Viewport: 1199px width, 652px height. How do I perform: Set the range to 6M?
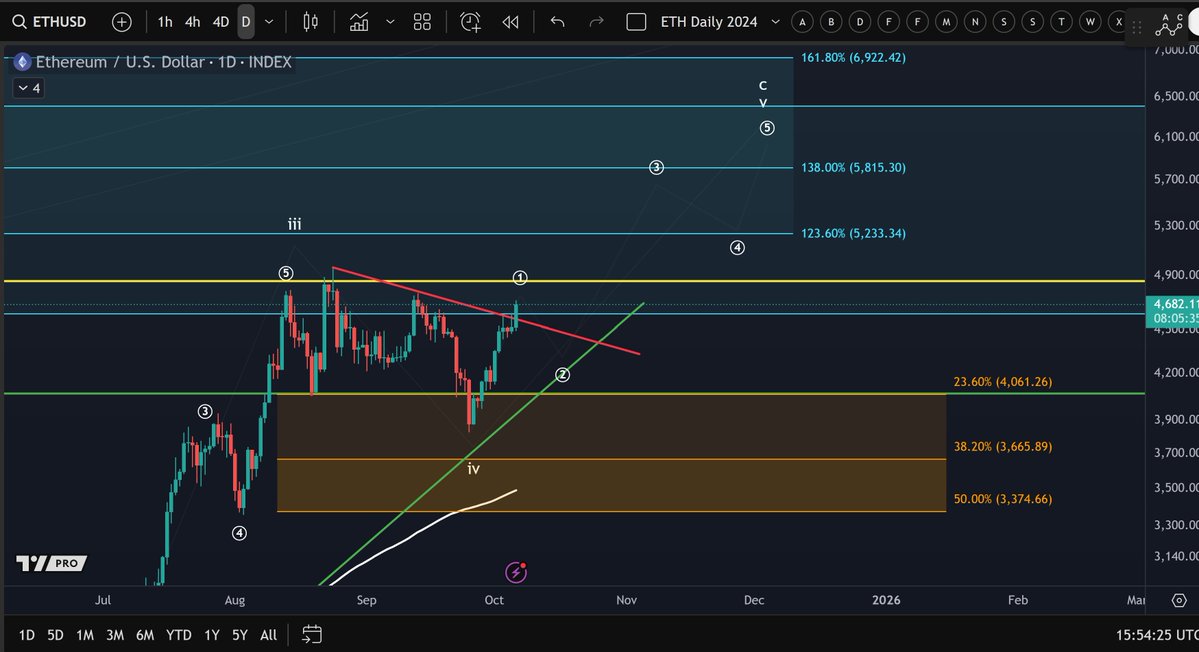pyautogui.click(x=145, y=634)
